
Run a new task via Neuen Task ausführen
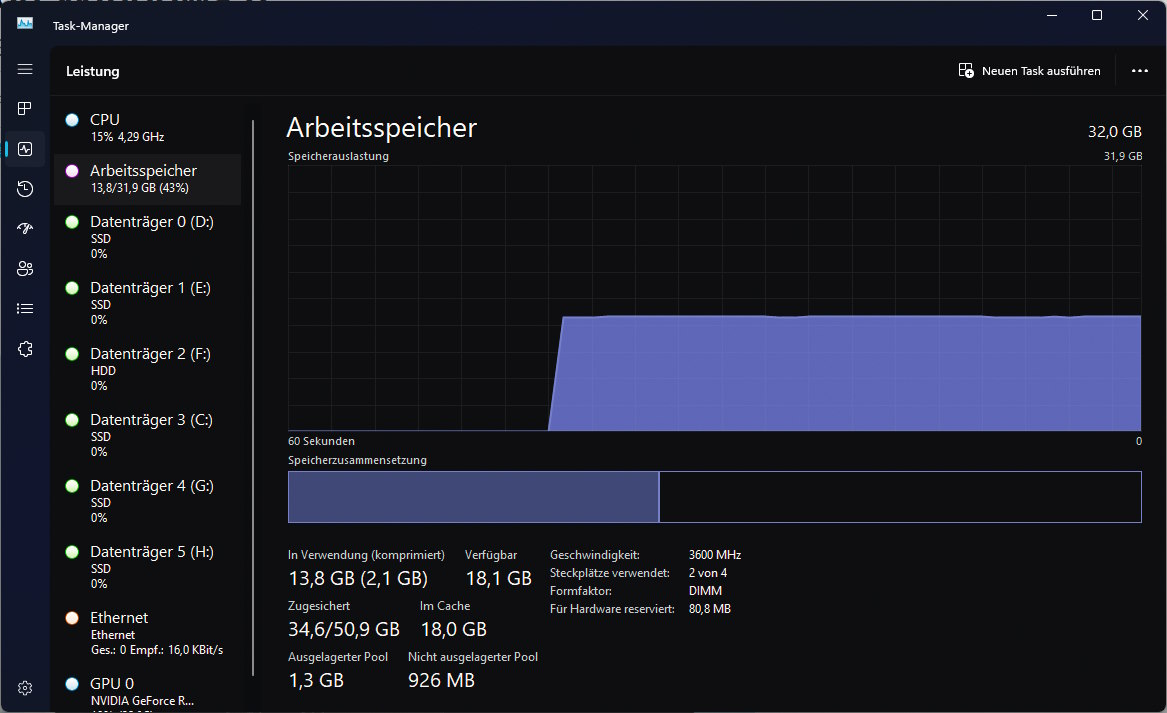coord(1030,70)
